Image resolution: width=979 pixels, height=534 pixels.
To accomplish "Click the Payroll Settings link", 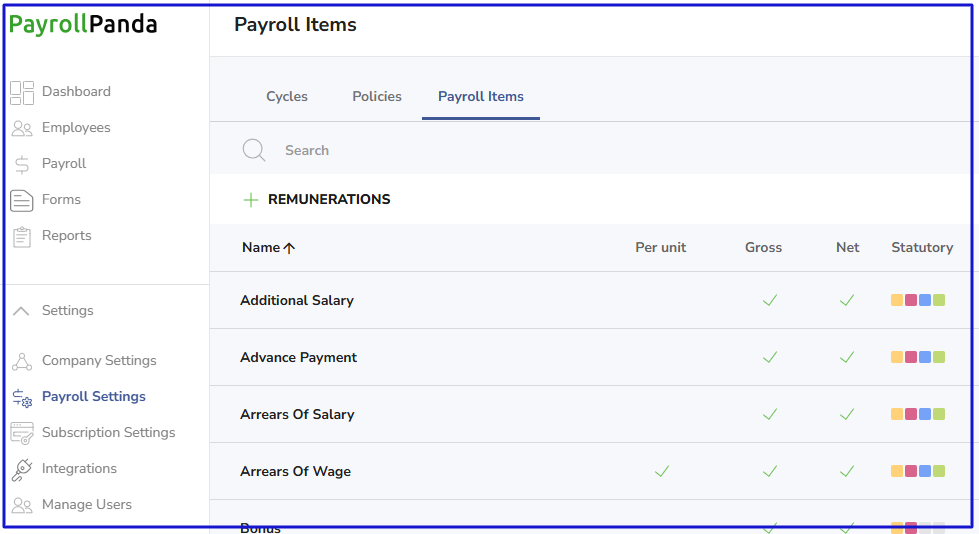I will pyautogui.click(x=94, y=397).
